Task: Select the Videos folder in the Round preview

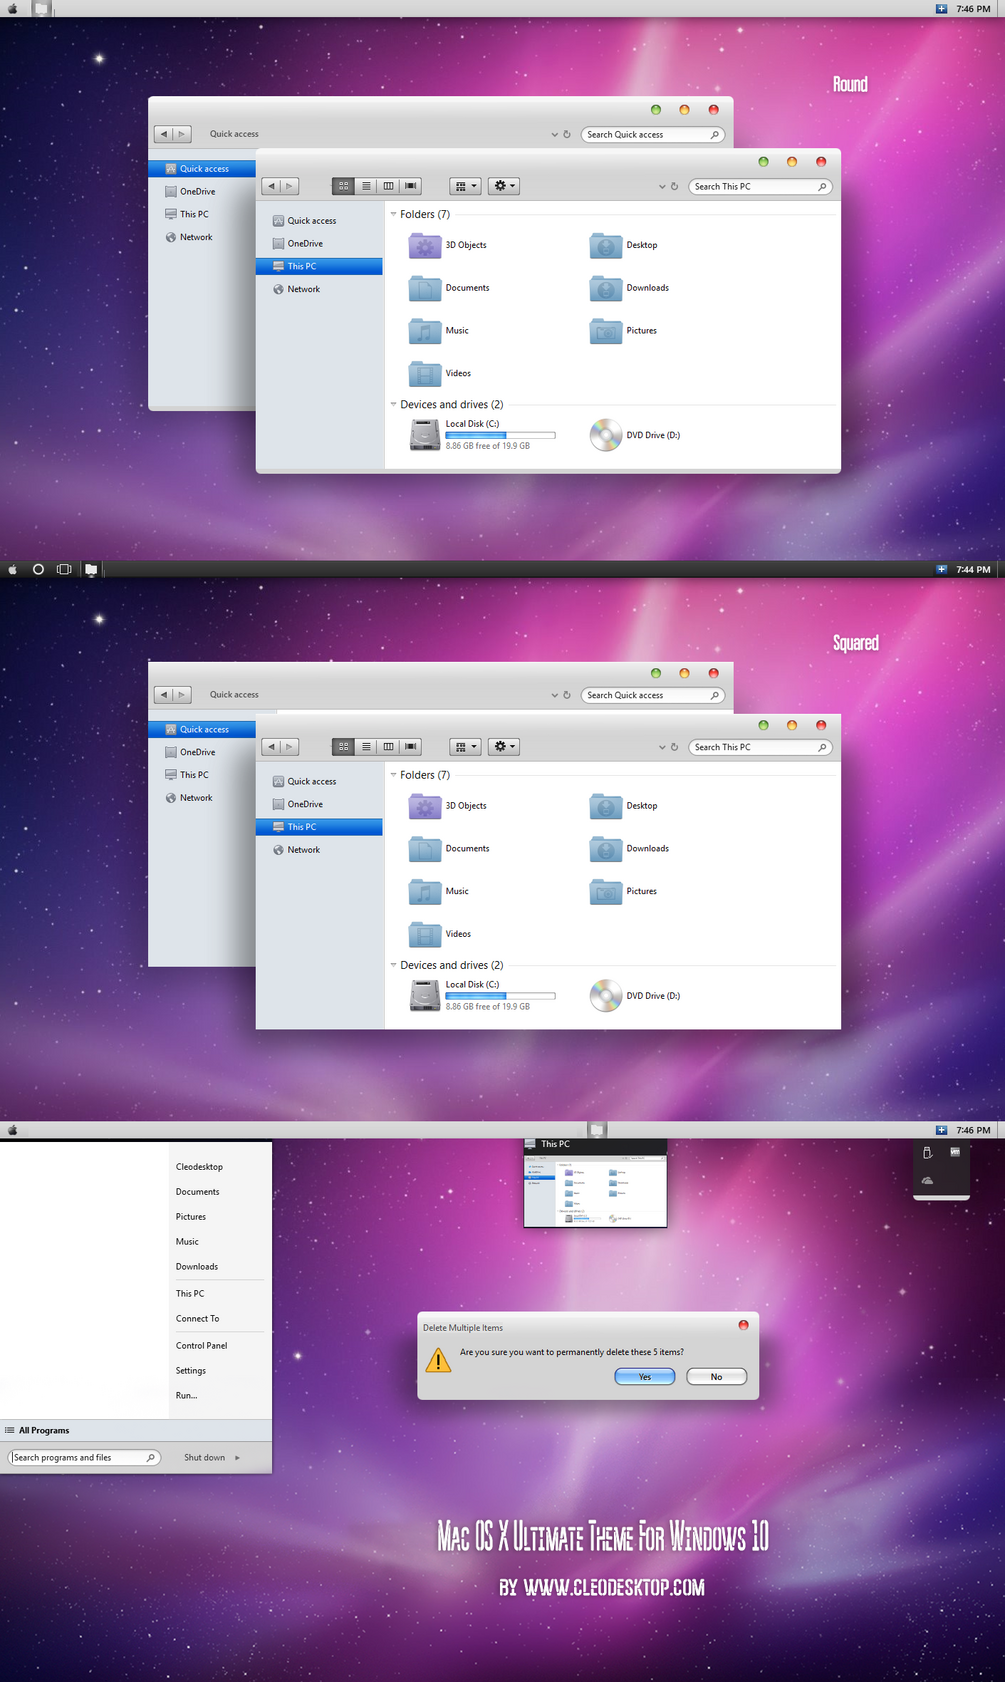Action: (x=440, y=373)
